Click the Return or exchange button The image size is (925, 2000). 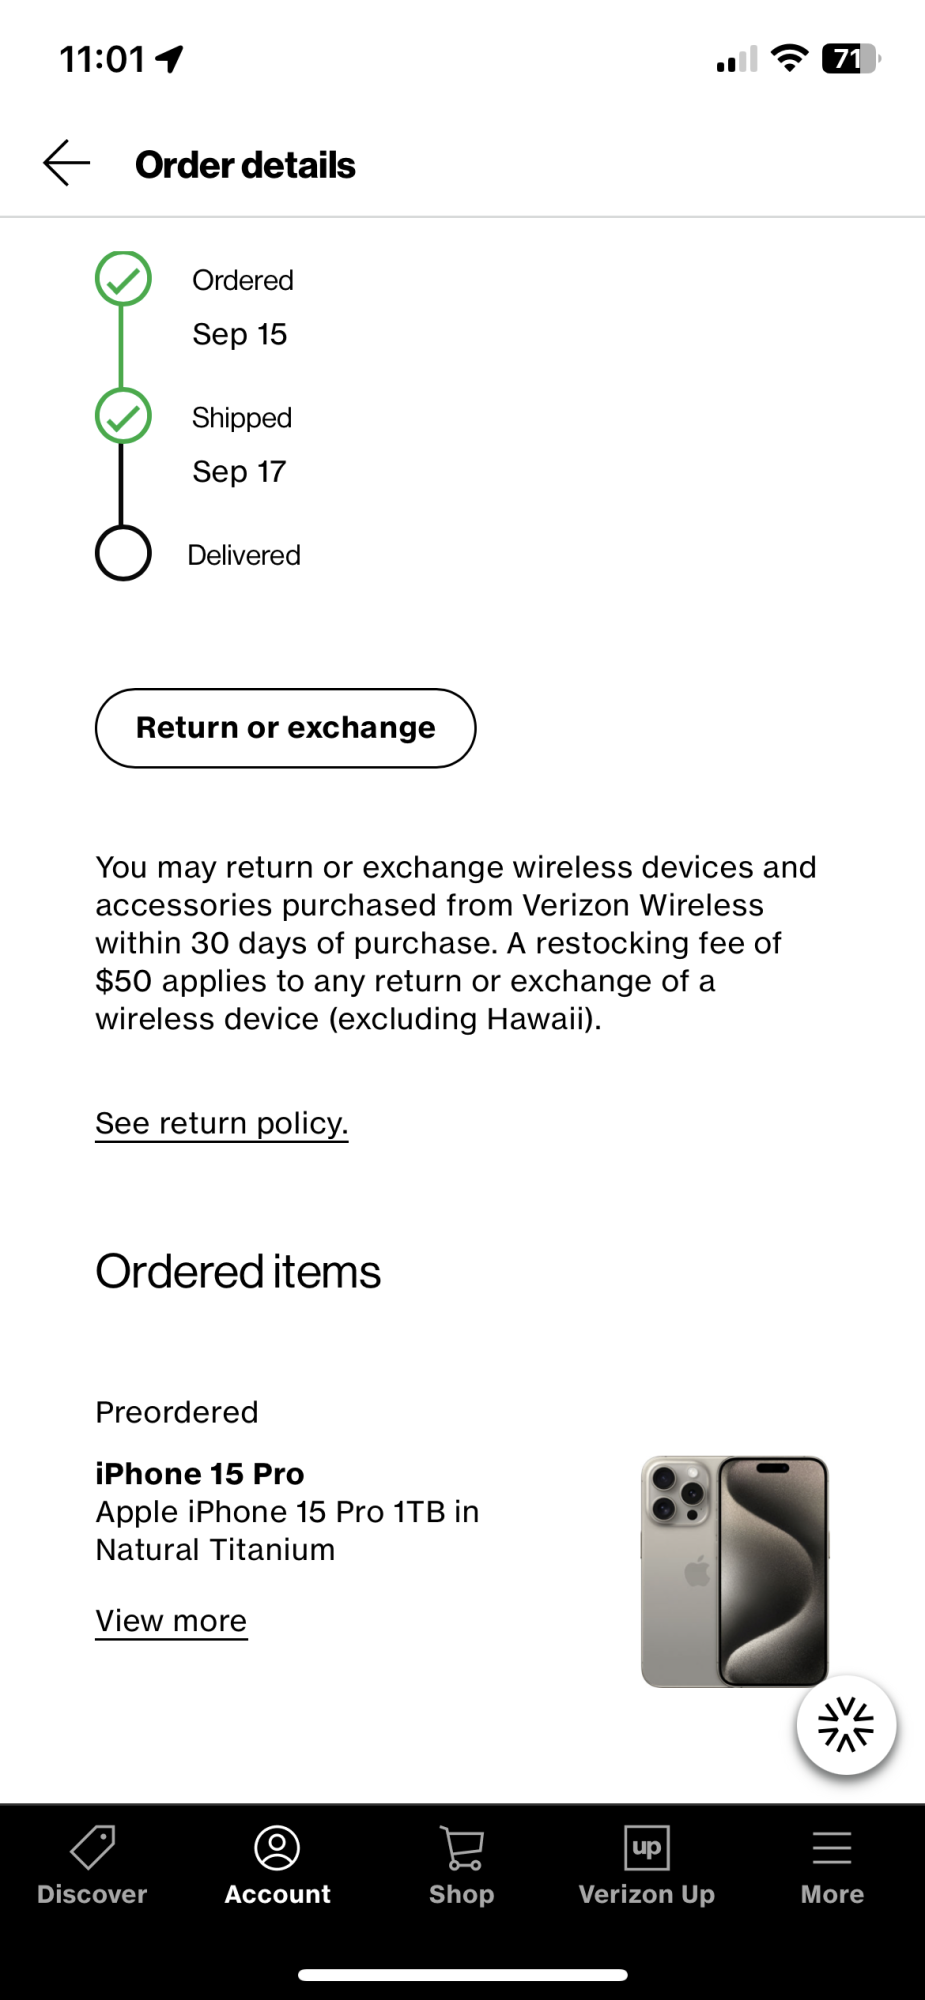(285, 728)
